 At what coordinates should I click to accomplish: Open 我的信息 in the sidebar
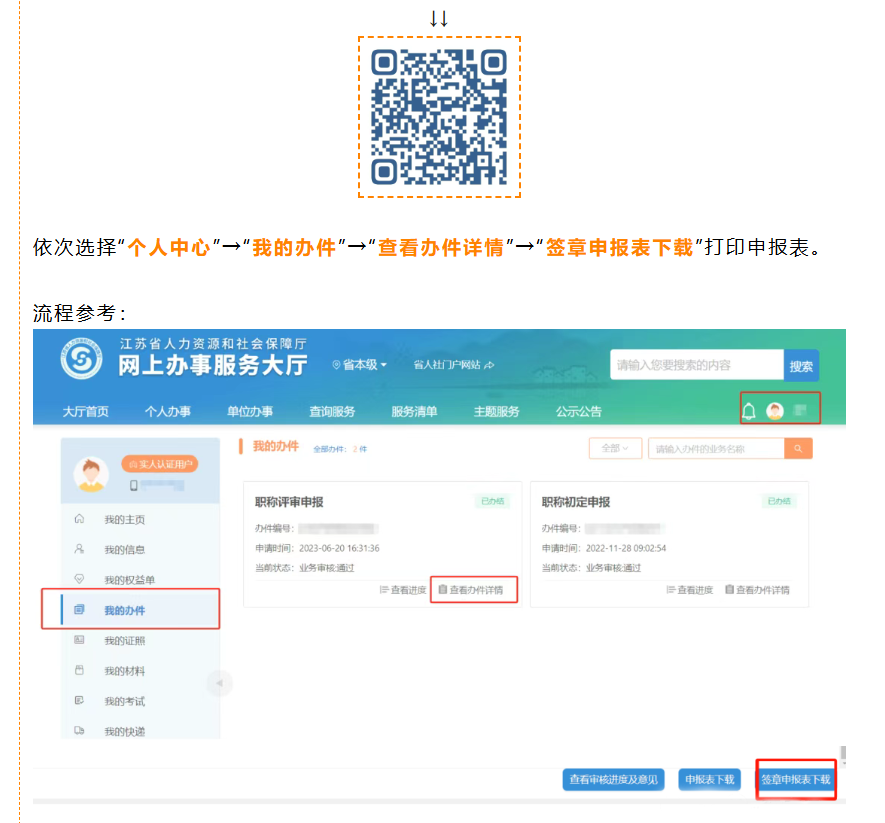(124, 550)
